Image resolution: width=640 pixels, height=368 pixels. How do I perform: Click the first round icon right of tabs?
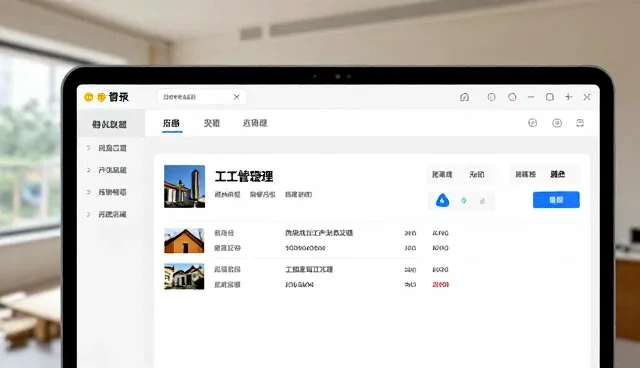pos(533,123)
